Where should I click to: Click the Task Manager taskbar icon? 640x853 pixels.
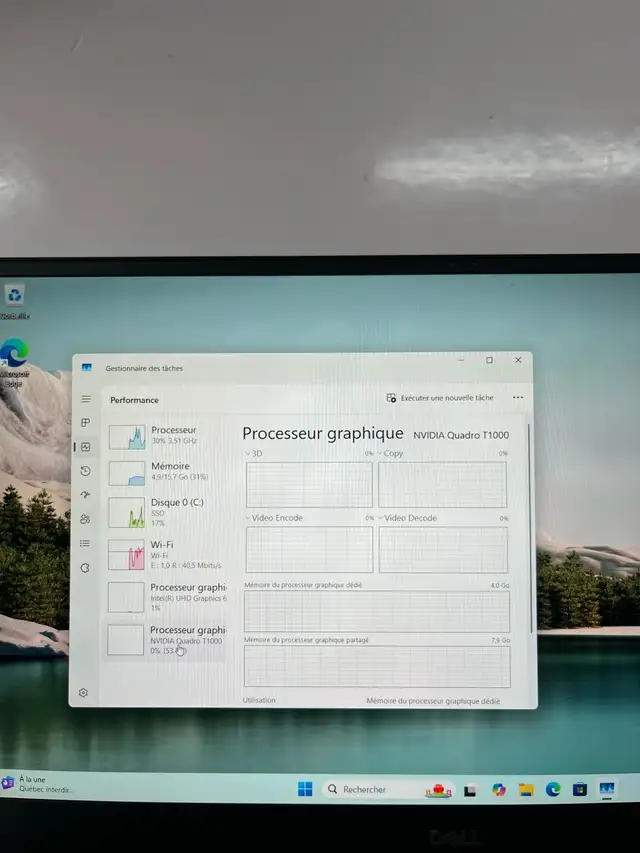pyautogui.click(x=607, y=788)
